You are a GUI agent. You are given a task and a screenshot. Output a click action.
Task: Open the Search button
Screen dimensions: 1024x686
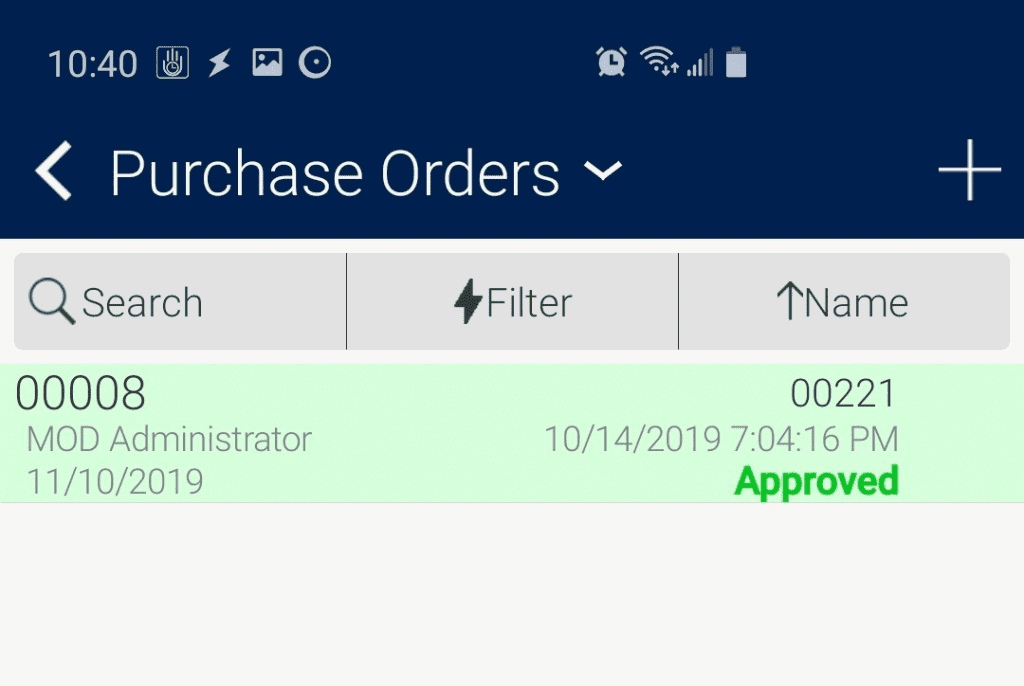pyautogui.click(x=180, y=302)
